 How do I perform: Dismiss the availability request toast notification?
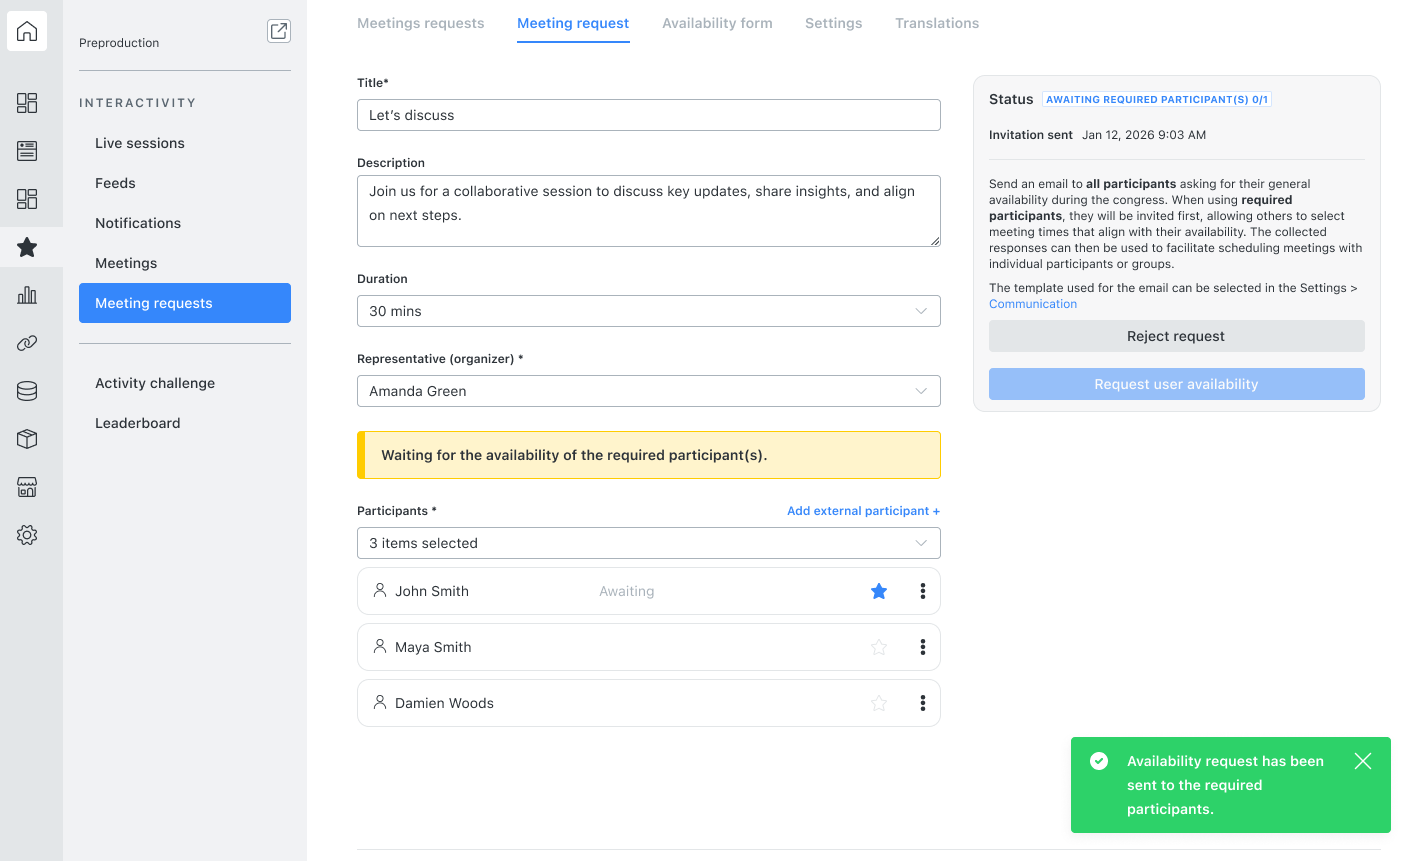pos(1363,761)
